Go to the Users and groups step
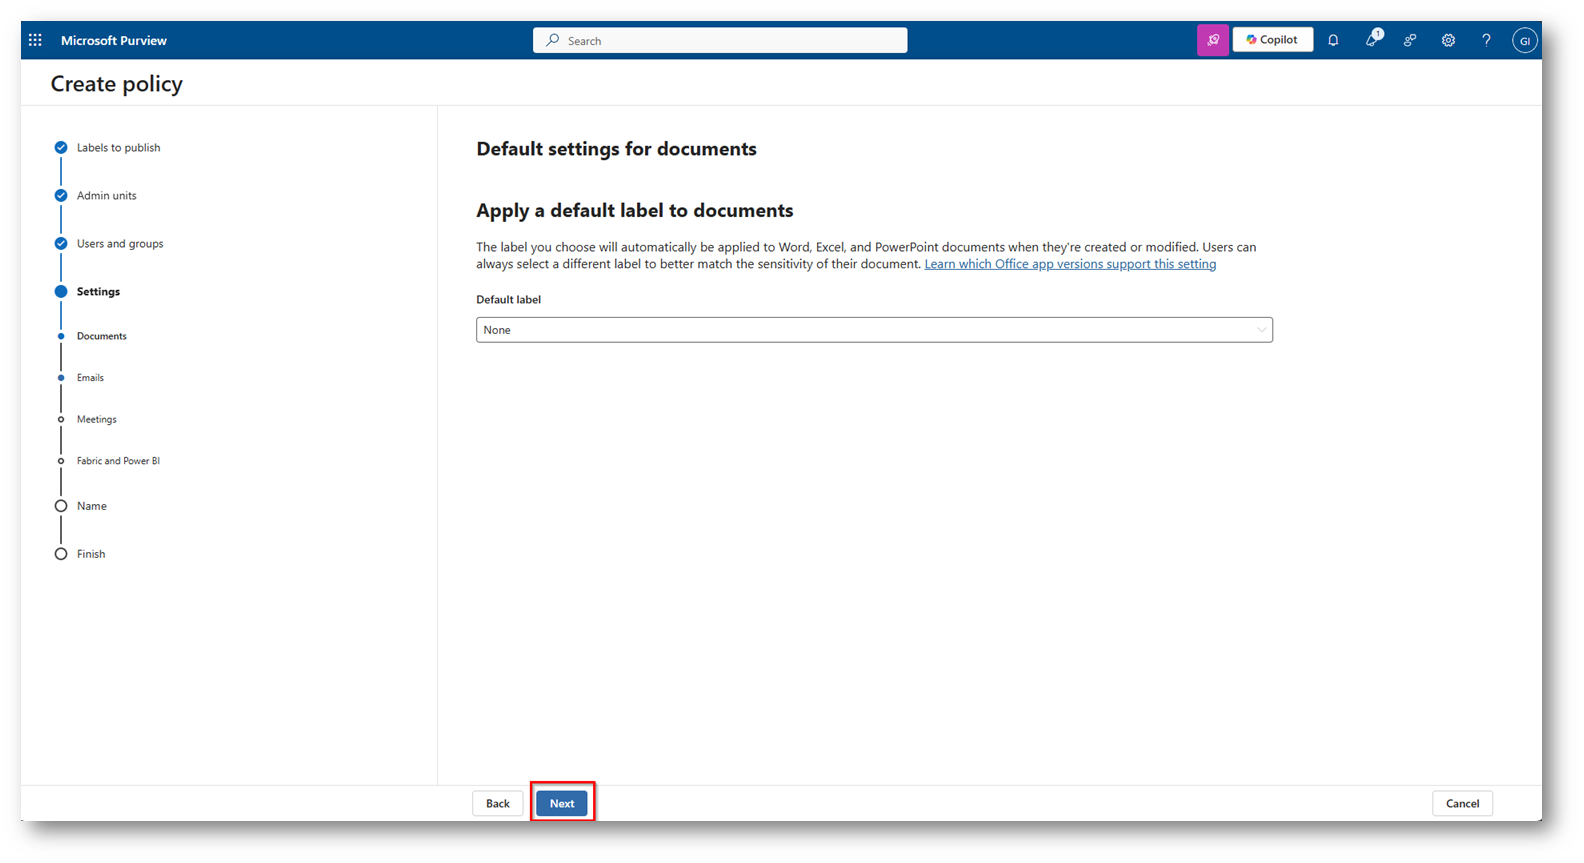This screenshot has width=1584, height=863. click(x=120, y=243)
